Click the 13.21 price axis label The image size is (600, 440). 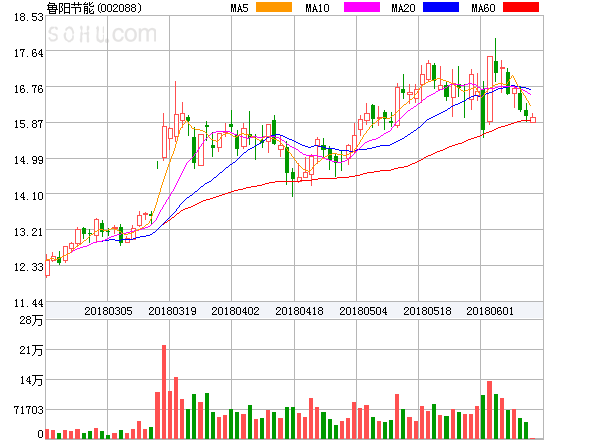tap(29, 232)
